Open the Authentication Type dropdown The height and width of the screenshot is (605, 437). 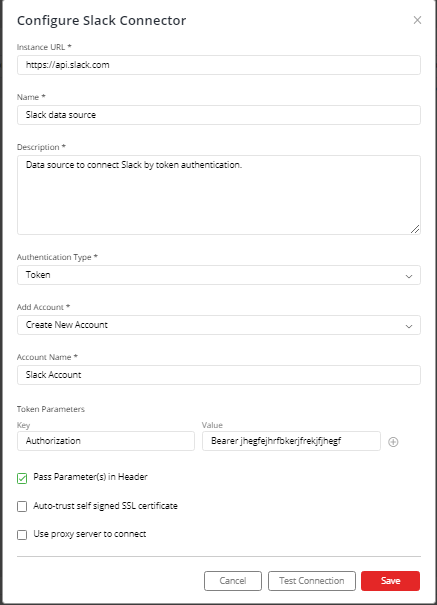pos(219,275)
